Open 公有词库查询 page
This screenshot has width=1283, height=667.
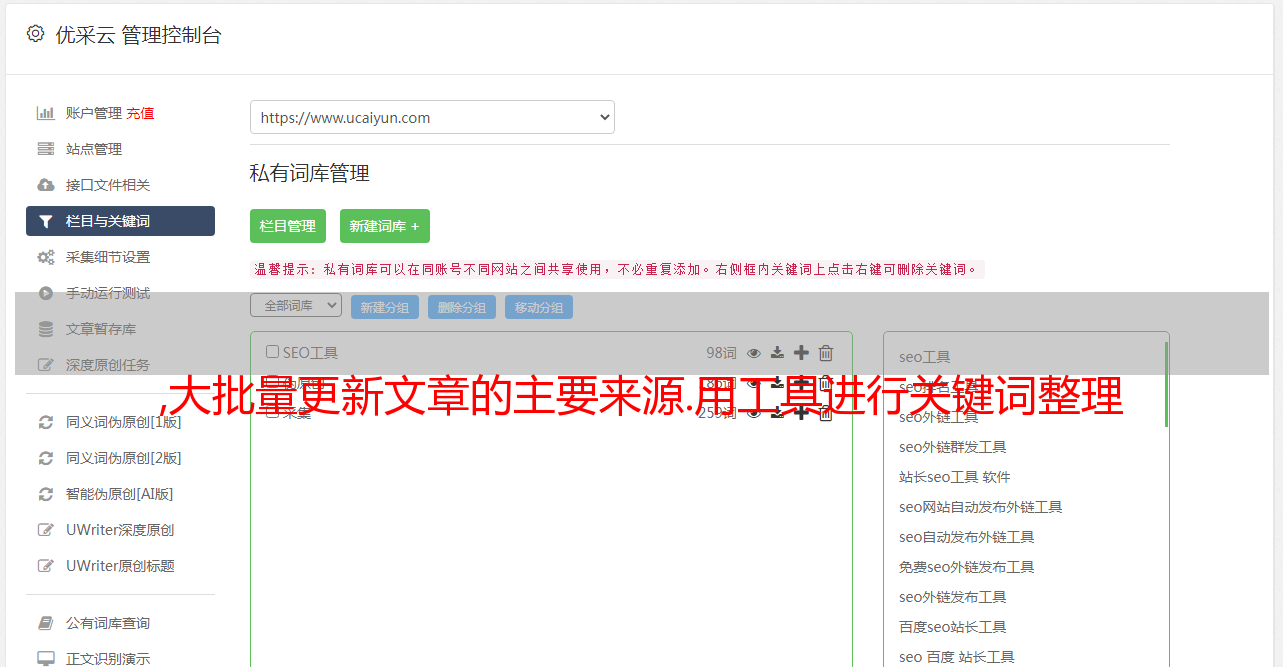tap(108, 623)
